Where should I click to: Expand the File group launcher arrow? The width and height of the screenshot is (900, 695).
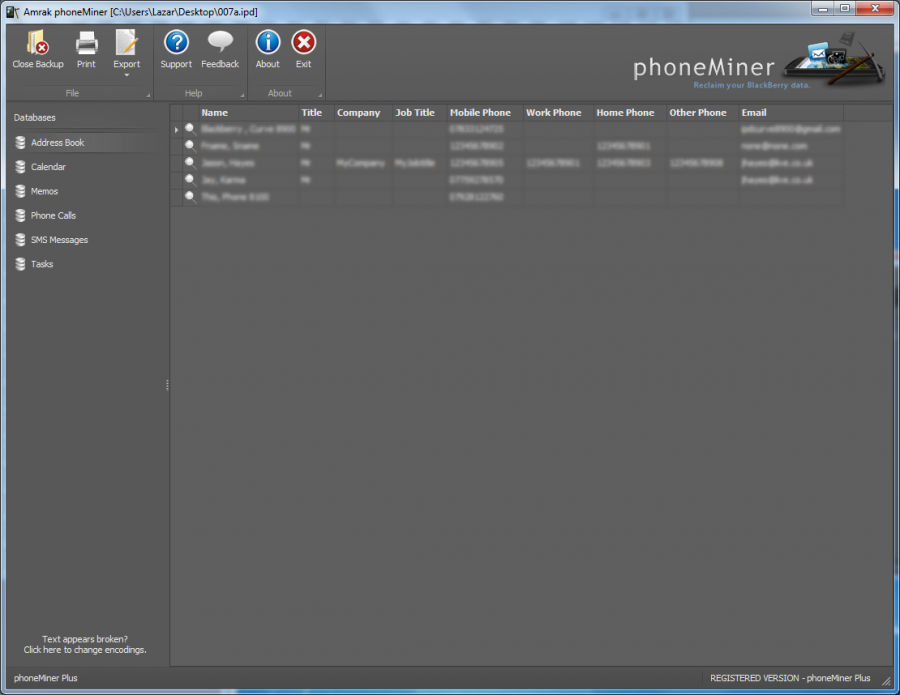point(148,95)
